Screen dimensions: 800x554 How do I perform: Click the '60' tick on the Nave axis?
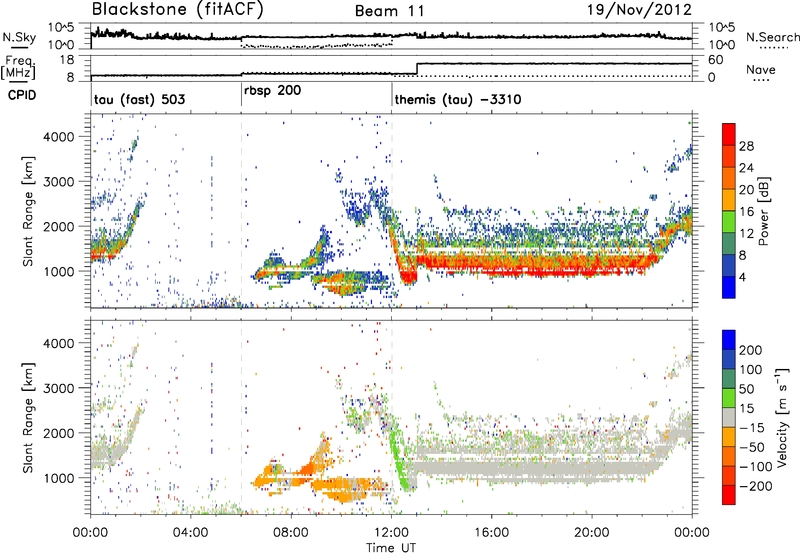coord(715,60)
